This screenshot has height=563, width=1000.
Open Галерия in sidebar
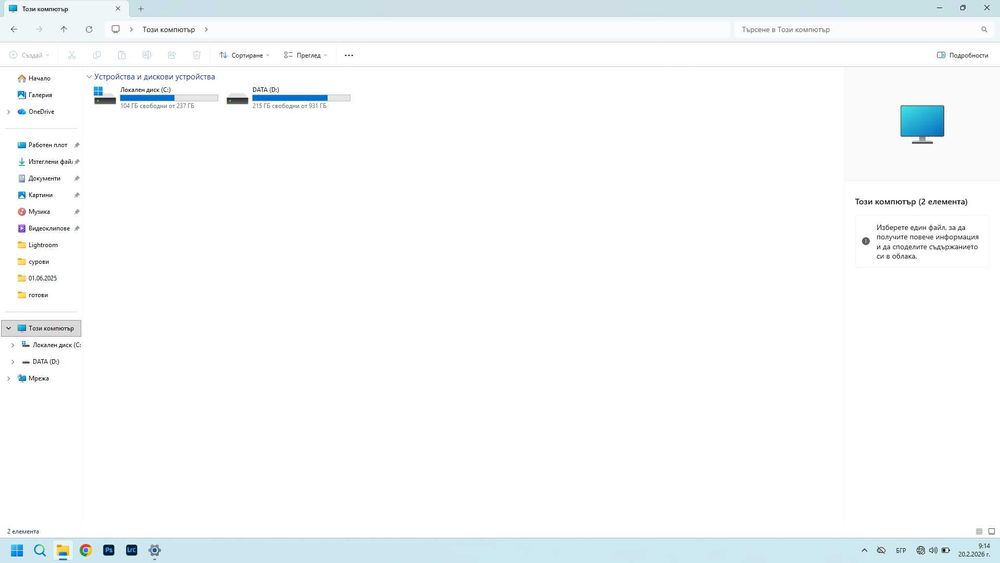(x=41, y=95)
